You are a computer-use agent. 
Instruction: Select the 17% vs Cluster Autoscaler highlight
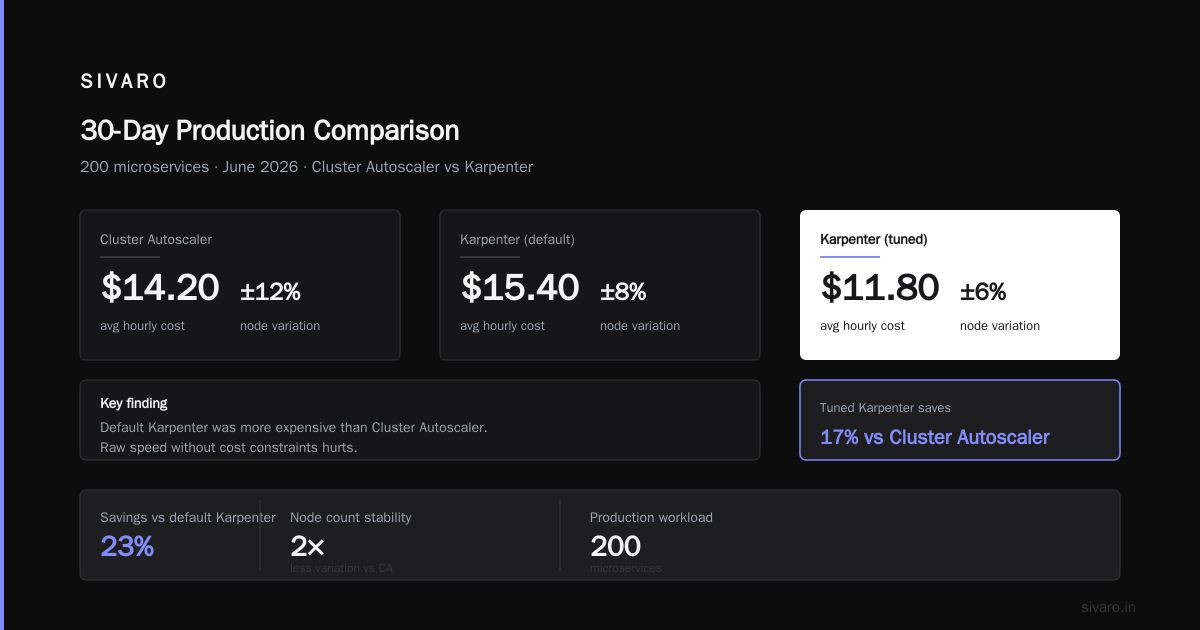pos(935,437)
